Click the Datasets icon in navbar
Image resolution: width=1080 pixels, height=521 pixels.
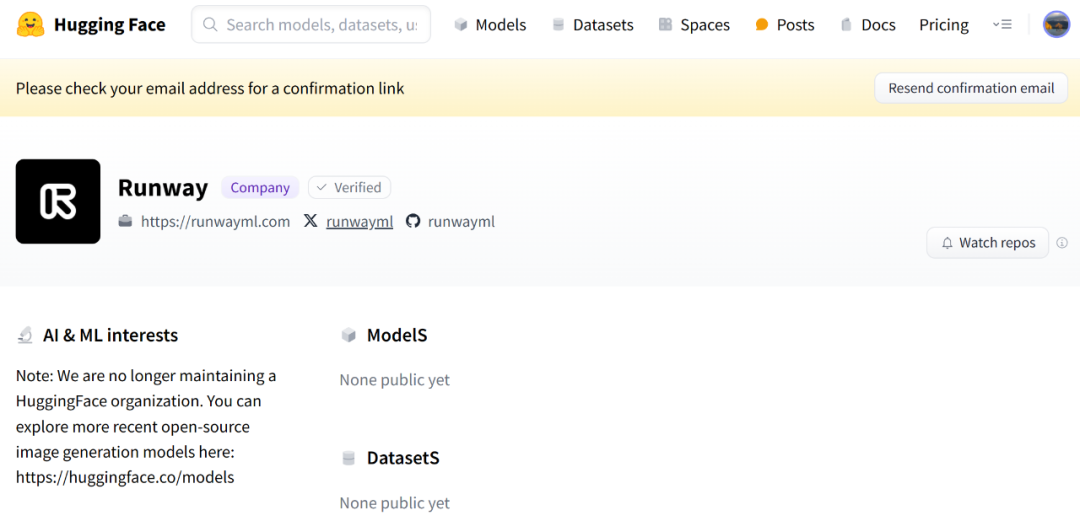click(558, 25)
